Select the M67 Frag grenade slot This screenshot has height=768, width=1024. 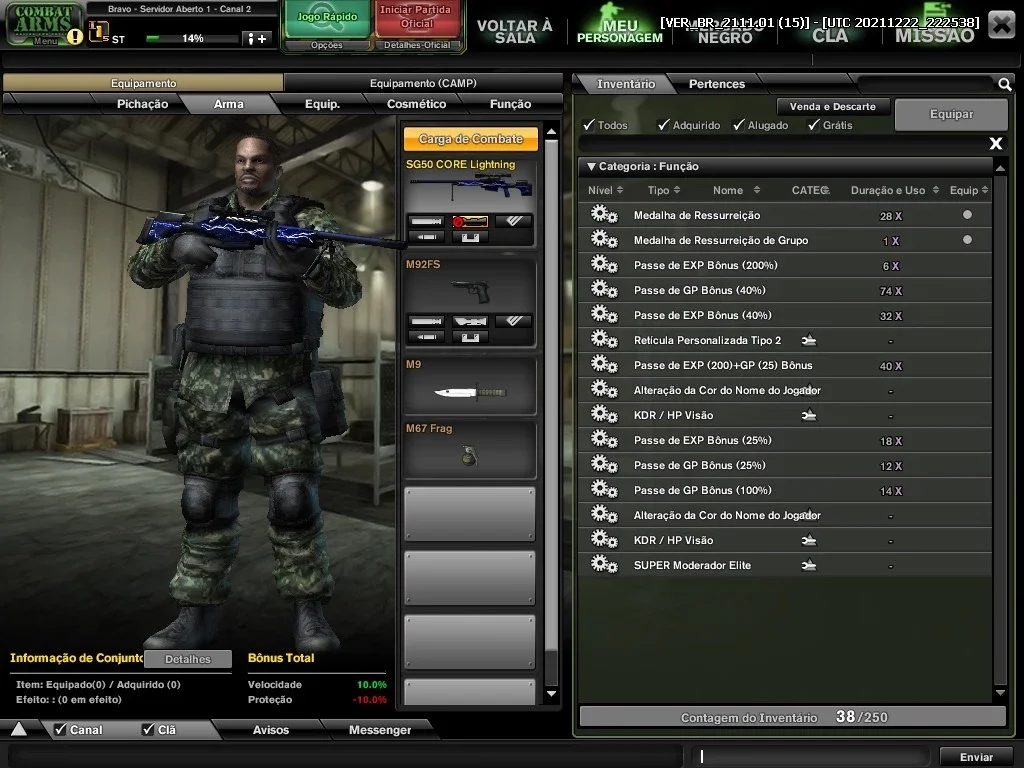[x=470, y=449]
